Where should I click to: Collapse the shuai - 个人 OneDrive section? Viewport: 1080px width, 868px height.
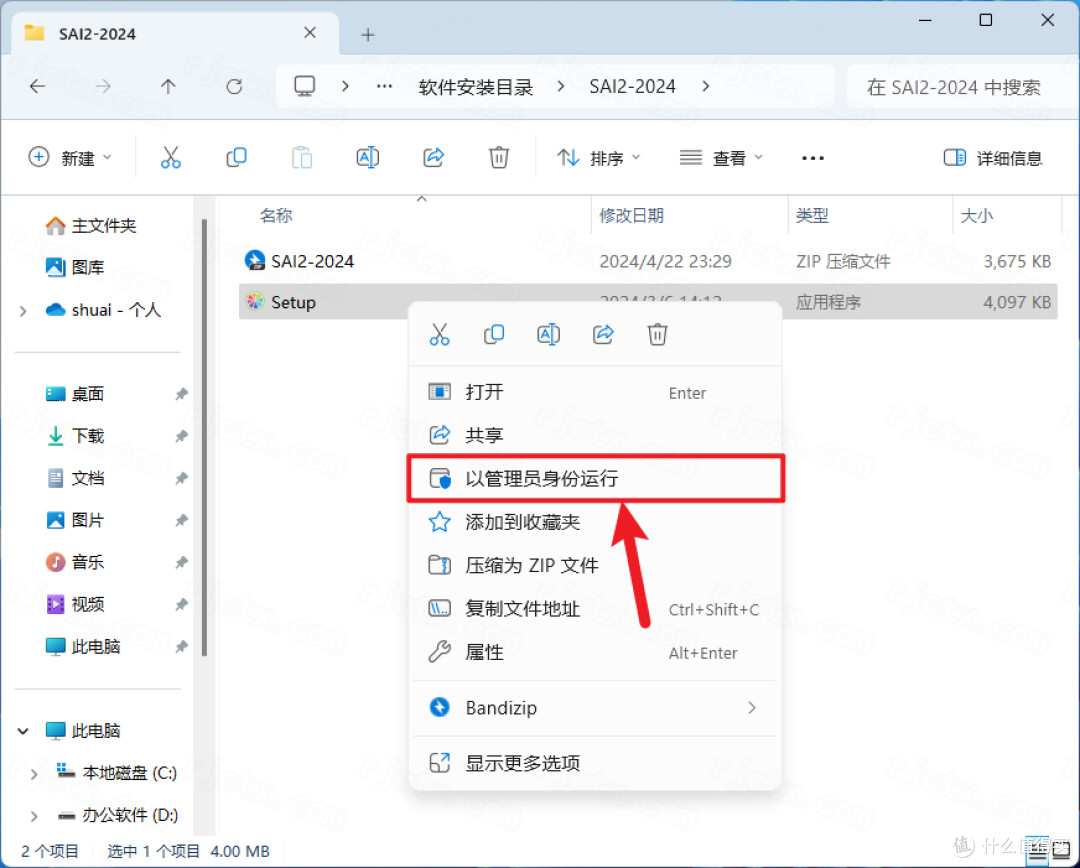pyautogui.click(x=22, y=310)
